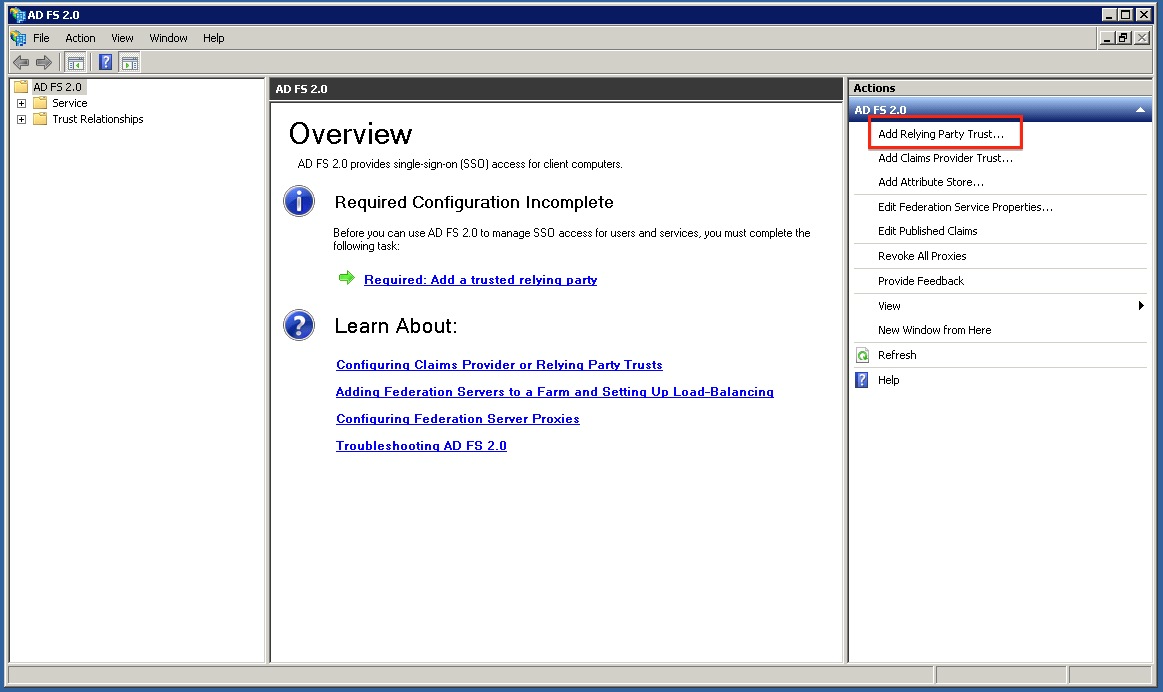Click the back navigation arrow
The height and width of the screenshot is (692, 1163).
tap(21, 61)
